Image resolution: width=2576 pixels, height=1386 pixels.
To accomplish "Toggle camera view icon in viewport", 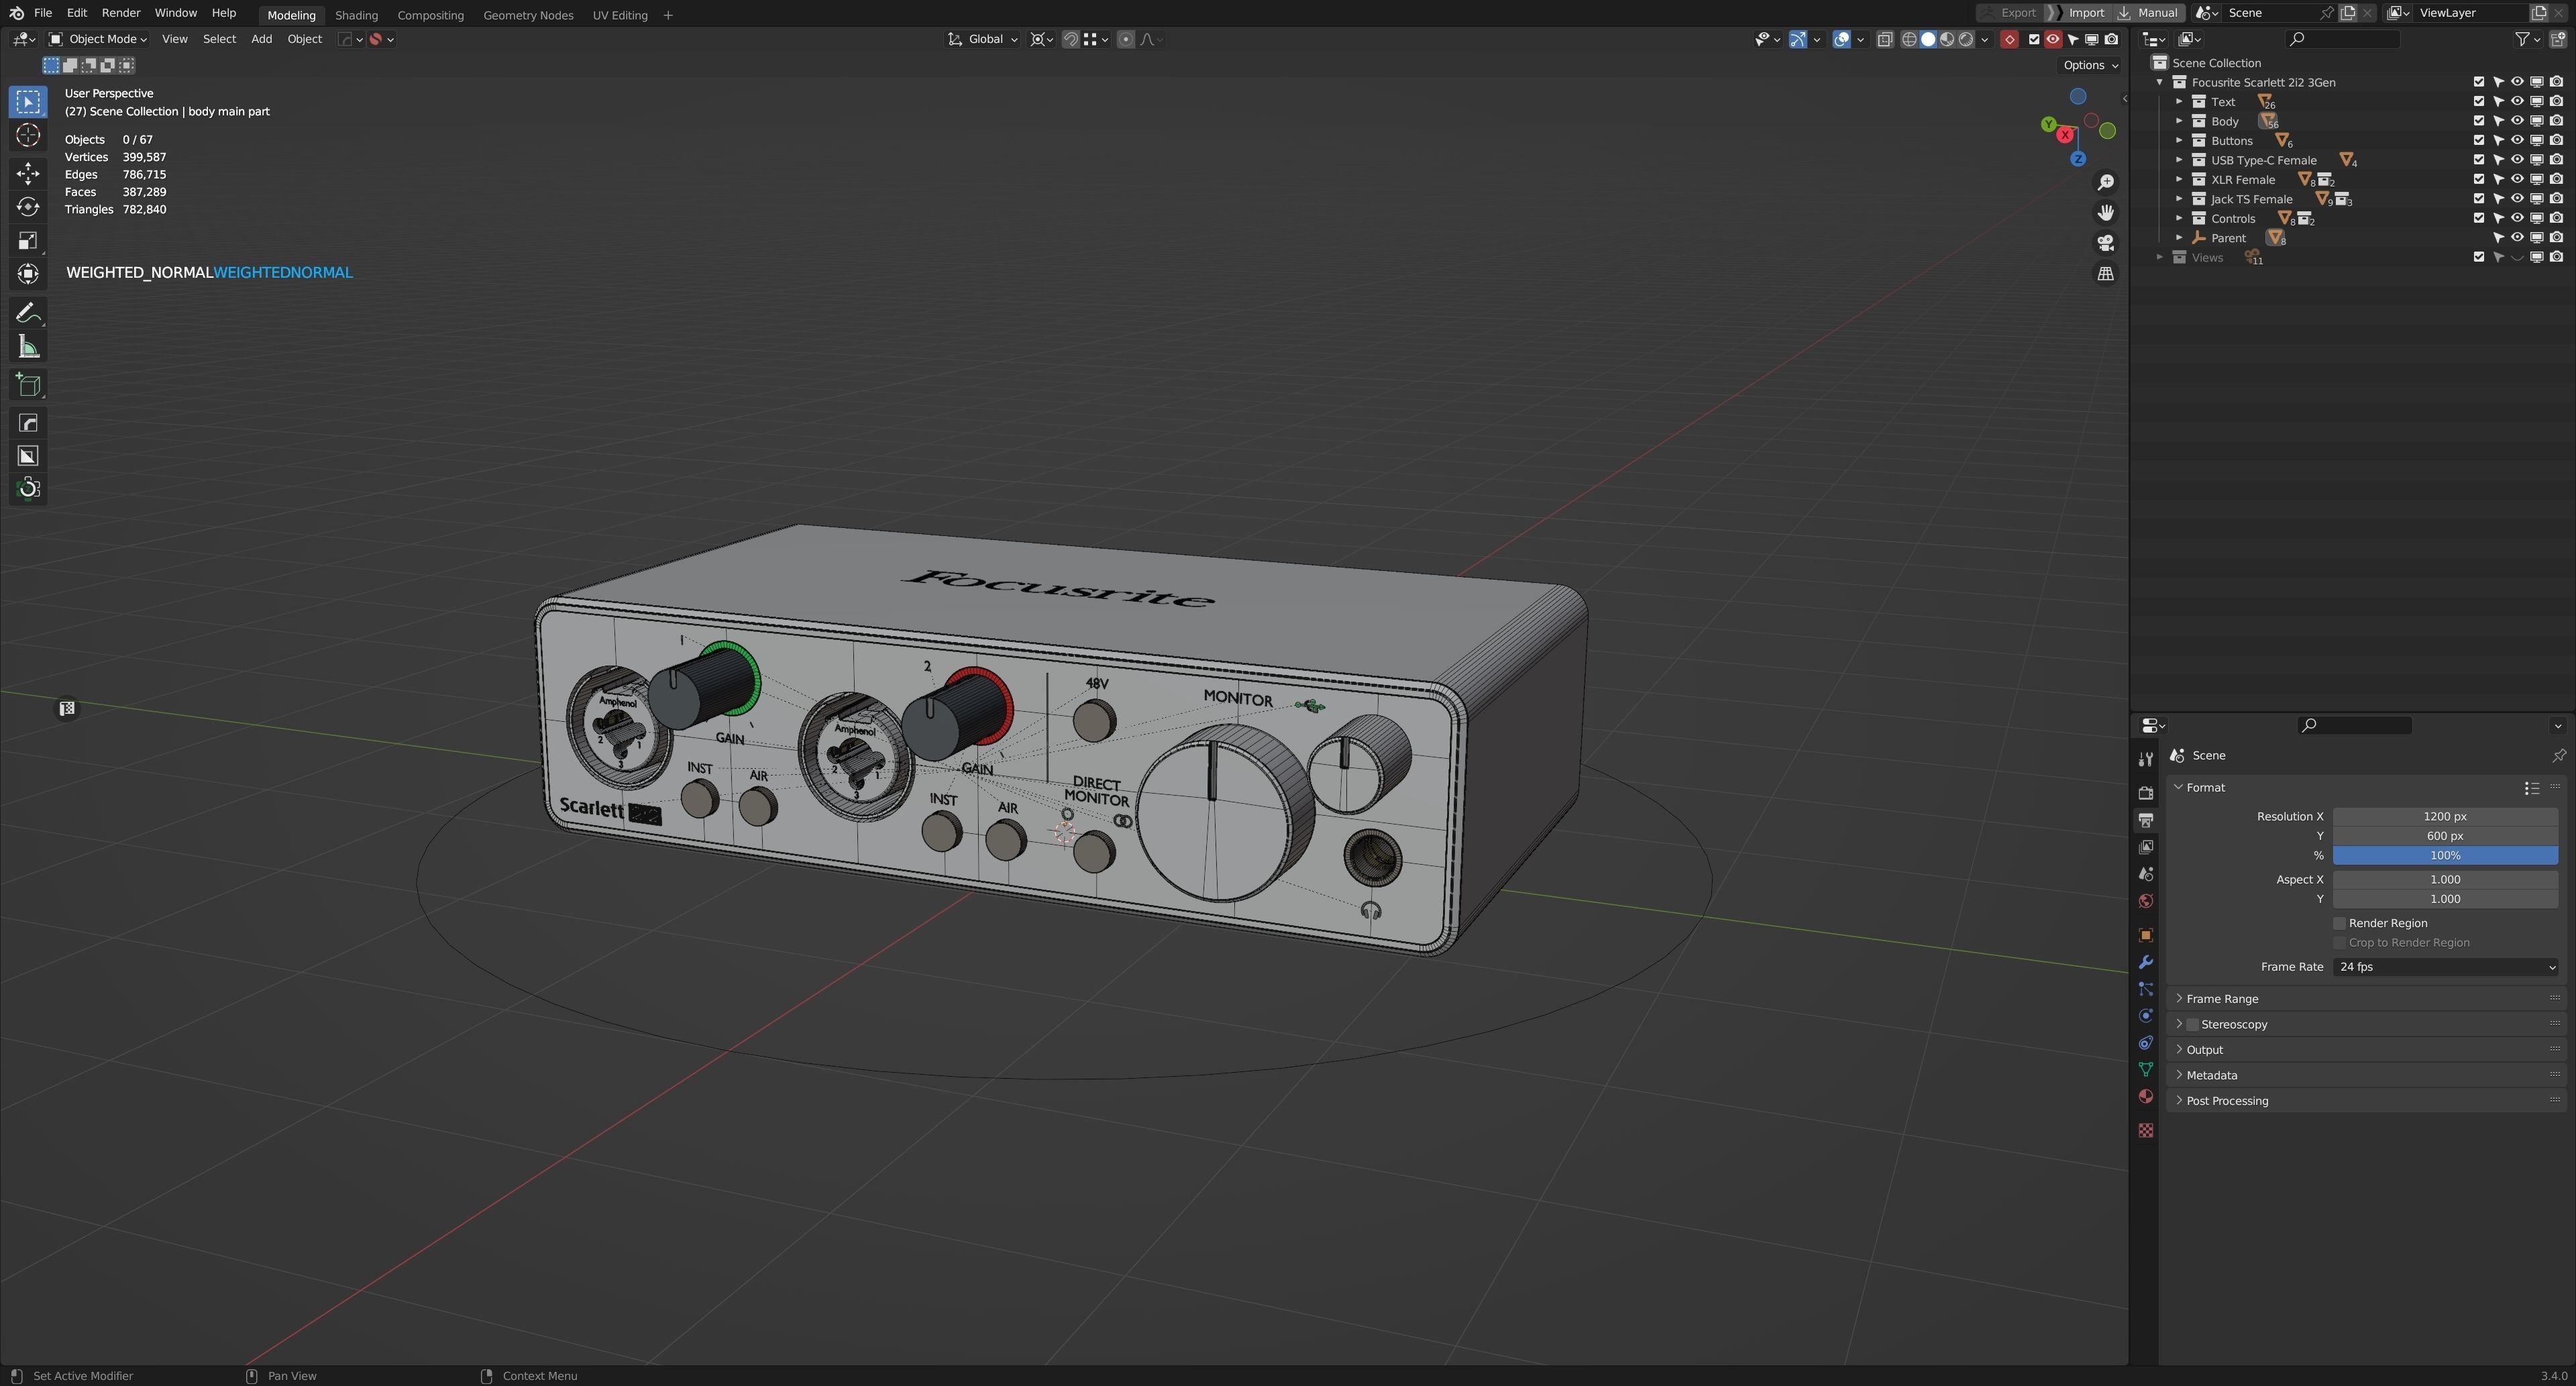I will pos(2105,243).
